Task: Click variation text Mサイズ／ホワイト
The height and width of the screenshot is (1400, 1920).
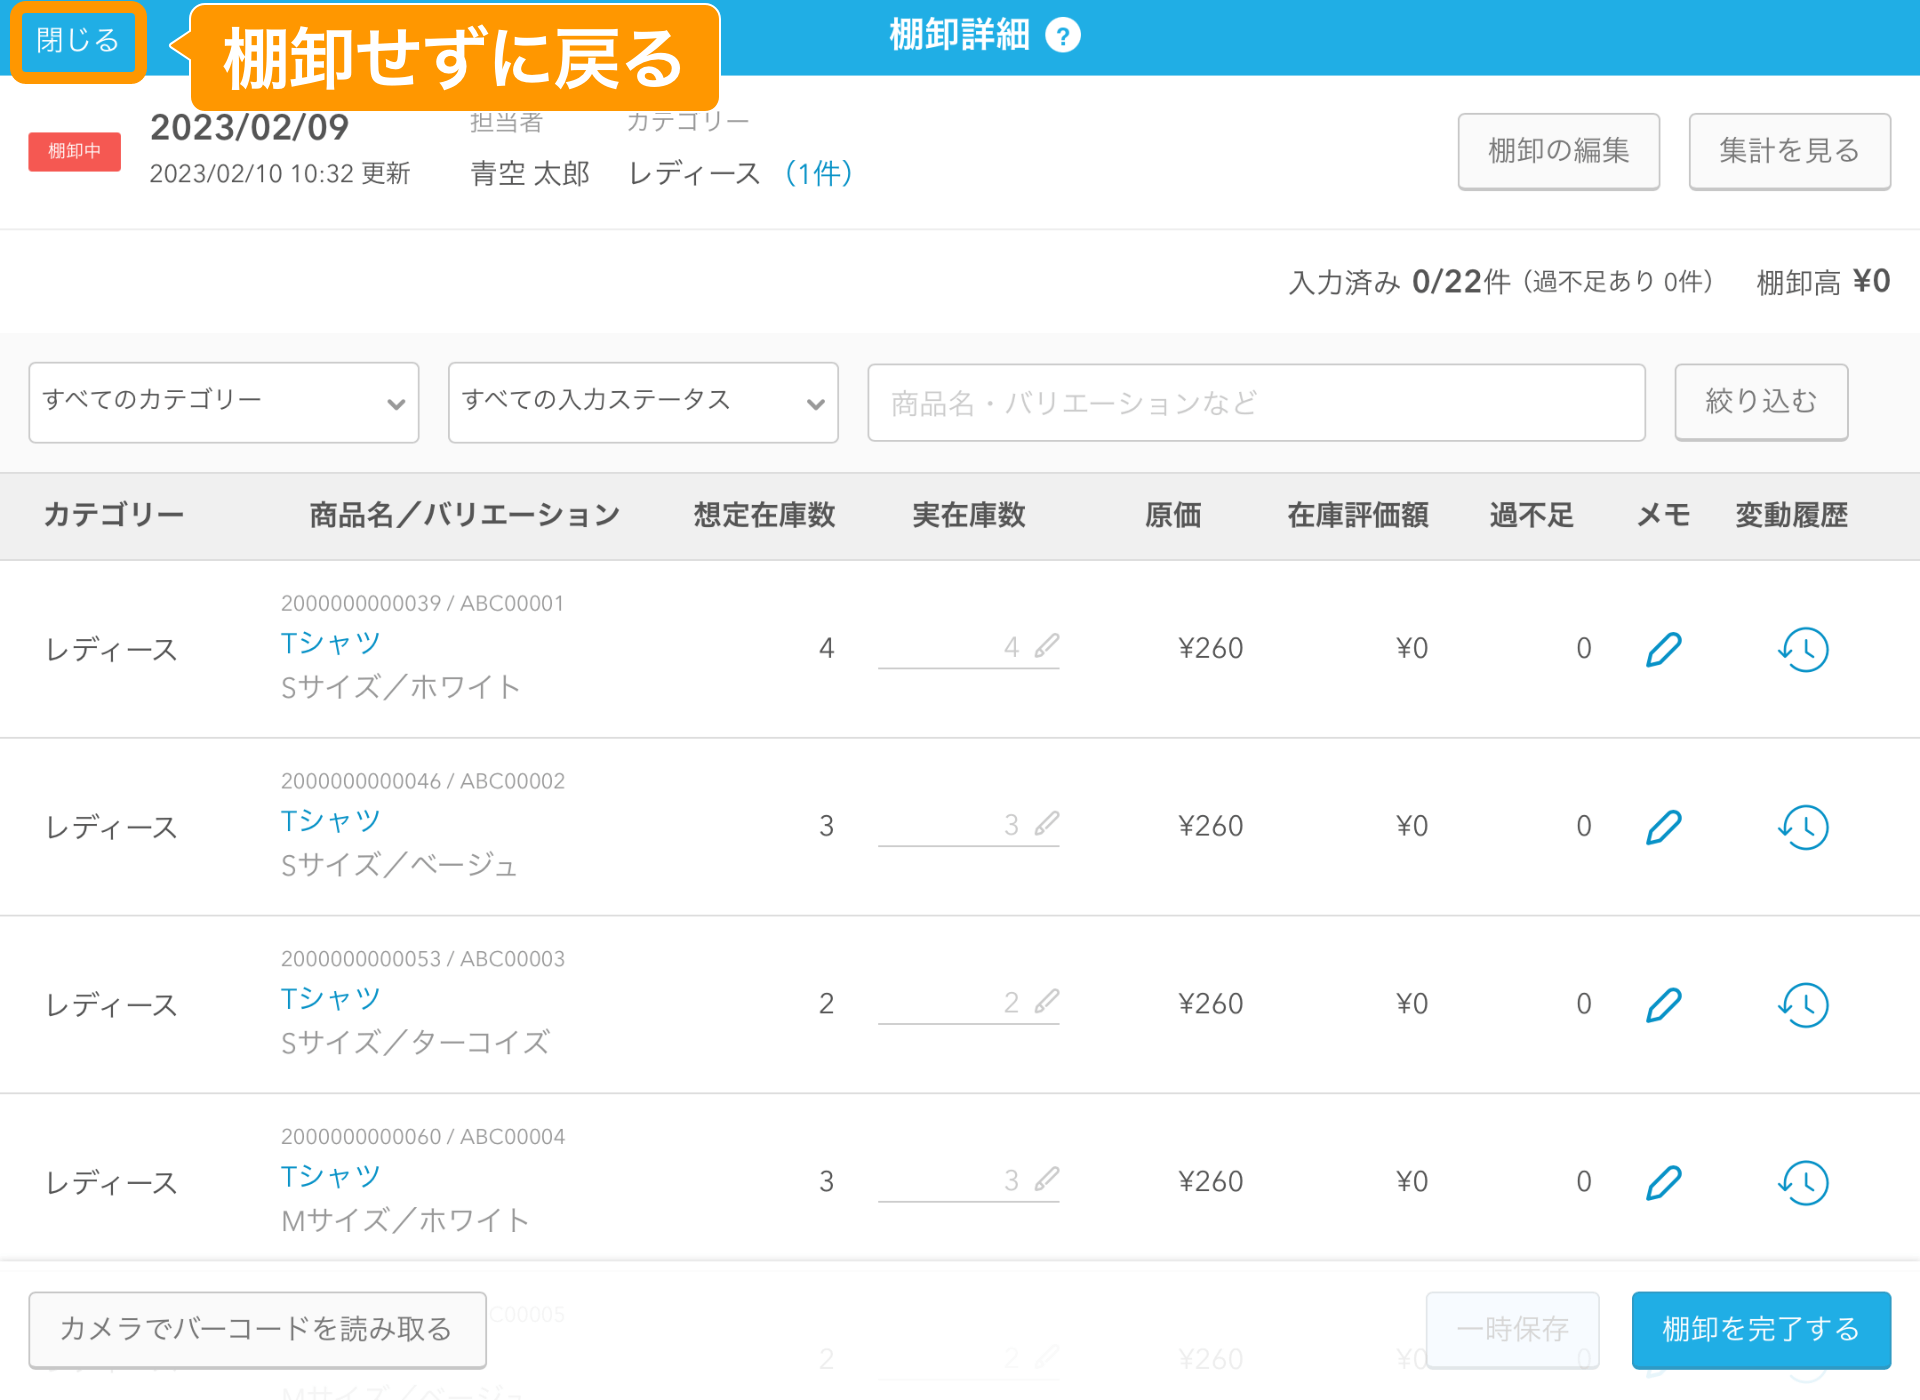Action: click(405, 1220)
